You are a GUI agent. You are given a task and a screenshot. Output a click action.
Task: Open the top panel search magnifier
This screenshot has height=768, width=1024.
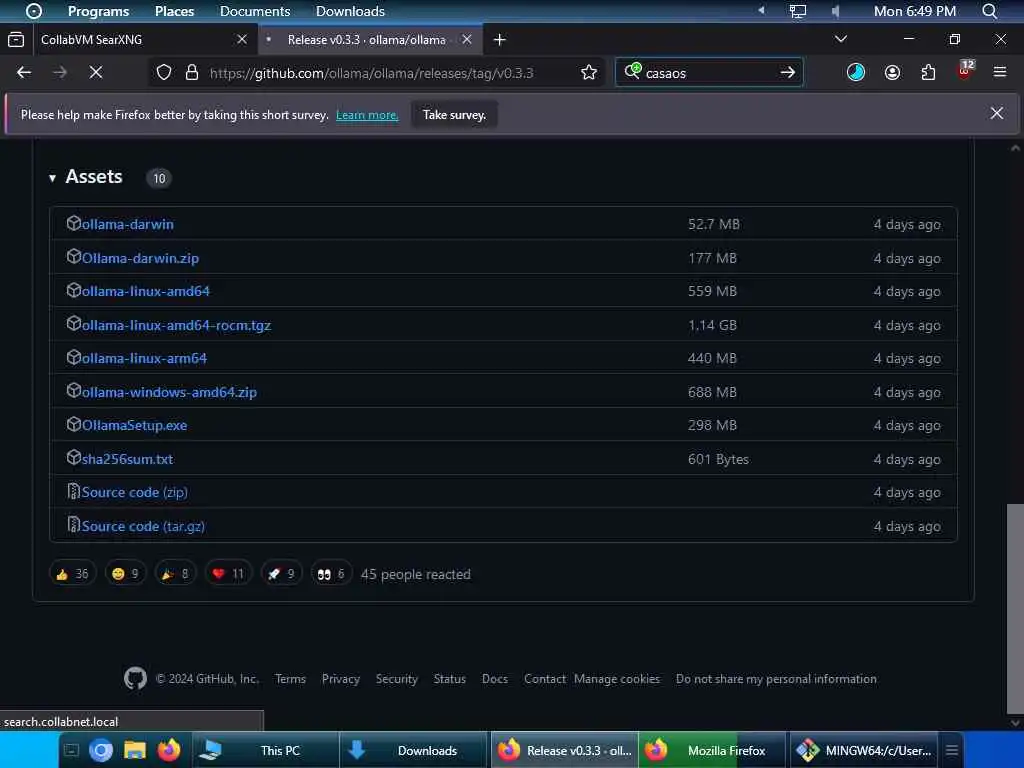pos(989,11)
